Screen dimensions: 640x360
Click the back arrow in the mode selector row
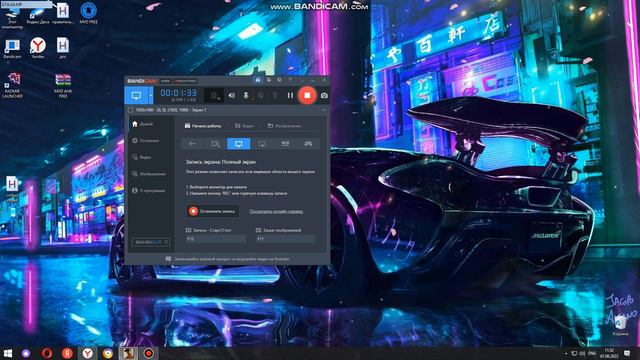192,144
